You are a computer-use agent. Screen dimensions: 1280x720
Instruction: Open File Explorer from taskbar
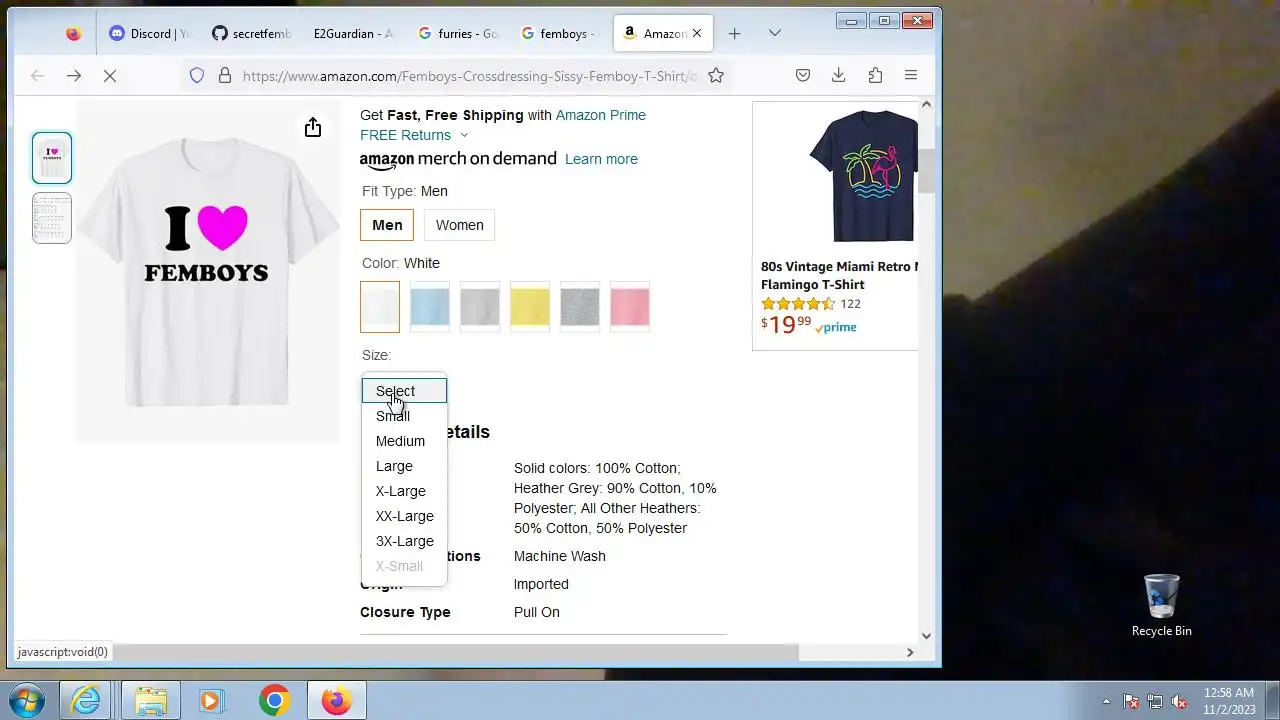[x=151, y=700]
